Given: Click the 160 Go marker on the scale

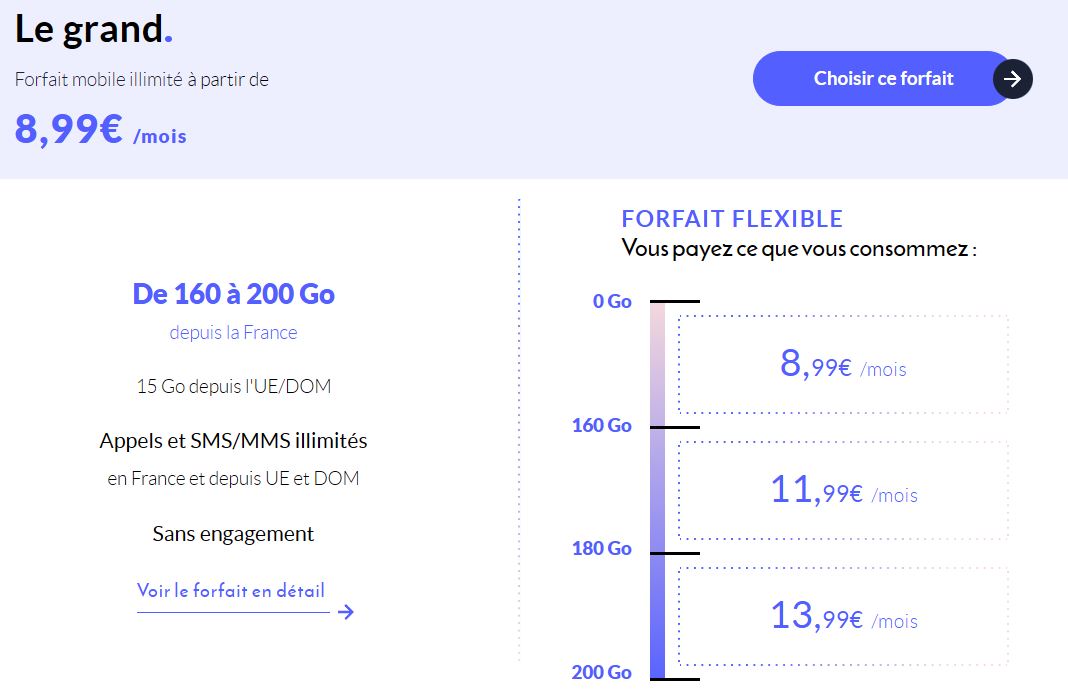Looking at the screenshot, I should [602, 426].
